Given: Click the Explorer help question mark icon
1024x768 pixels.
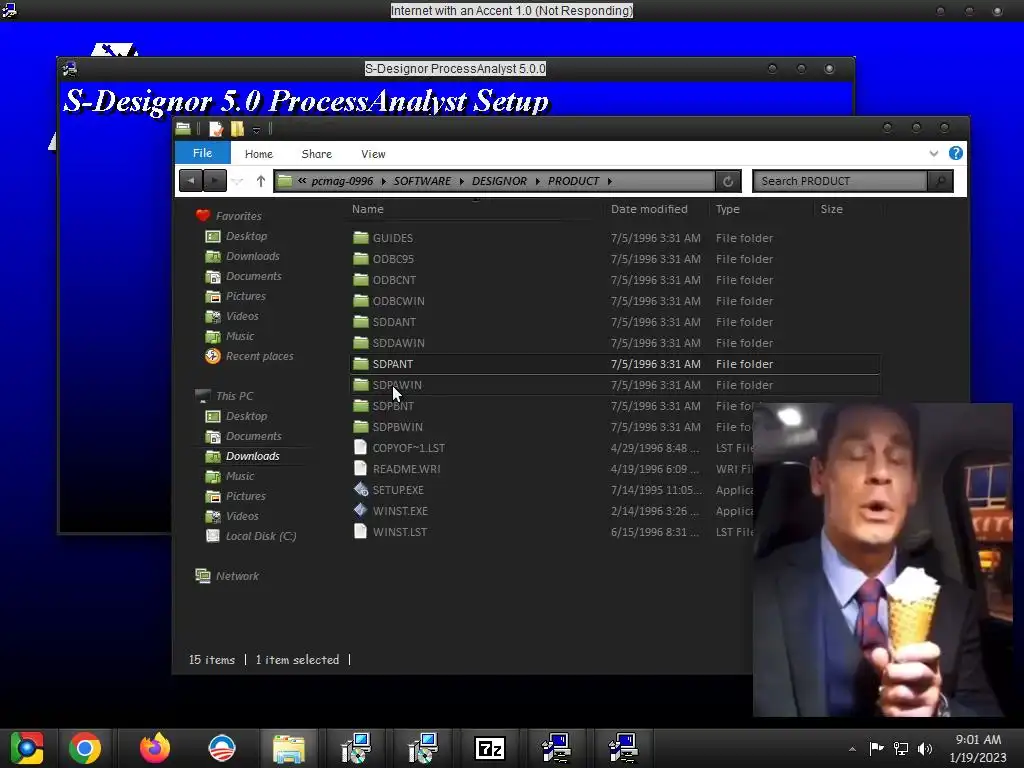Looking at the screenshot, I should pos(955,153).
